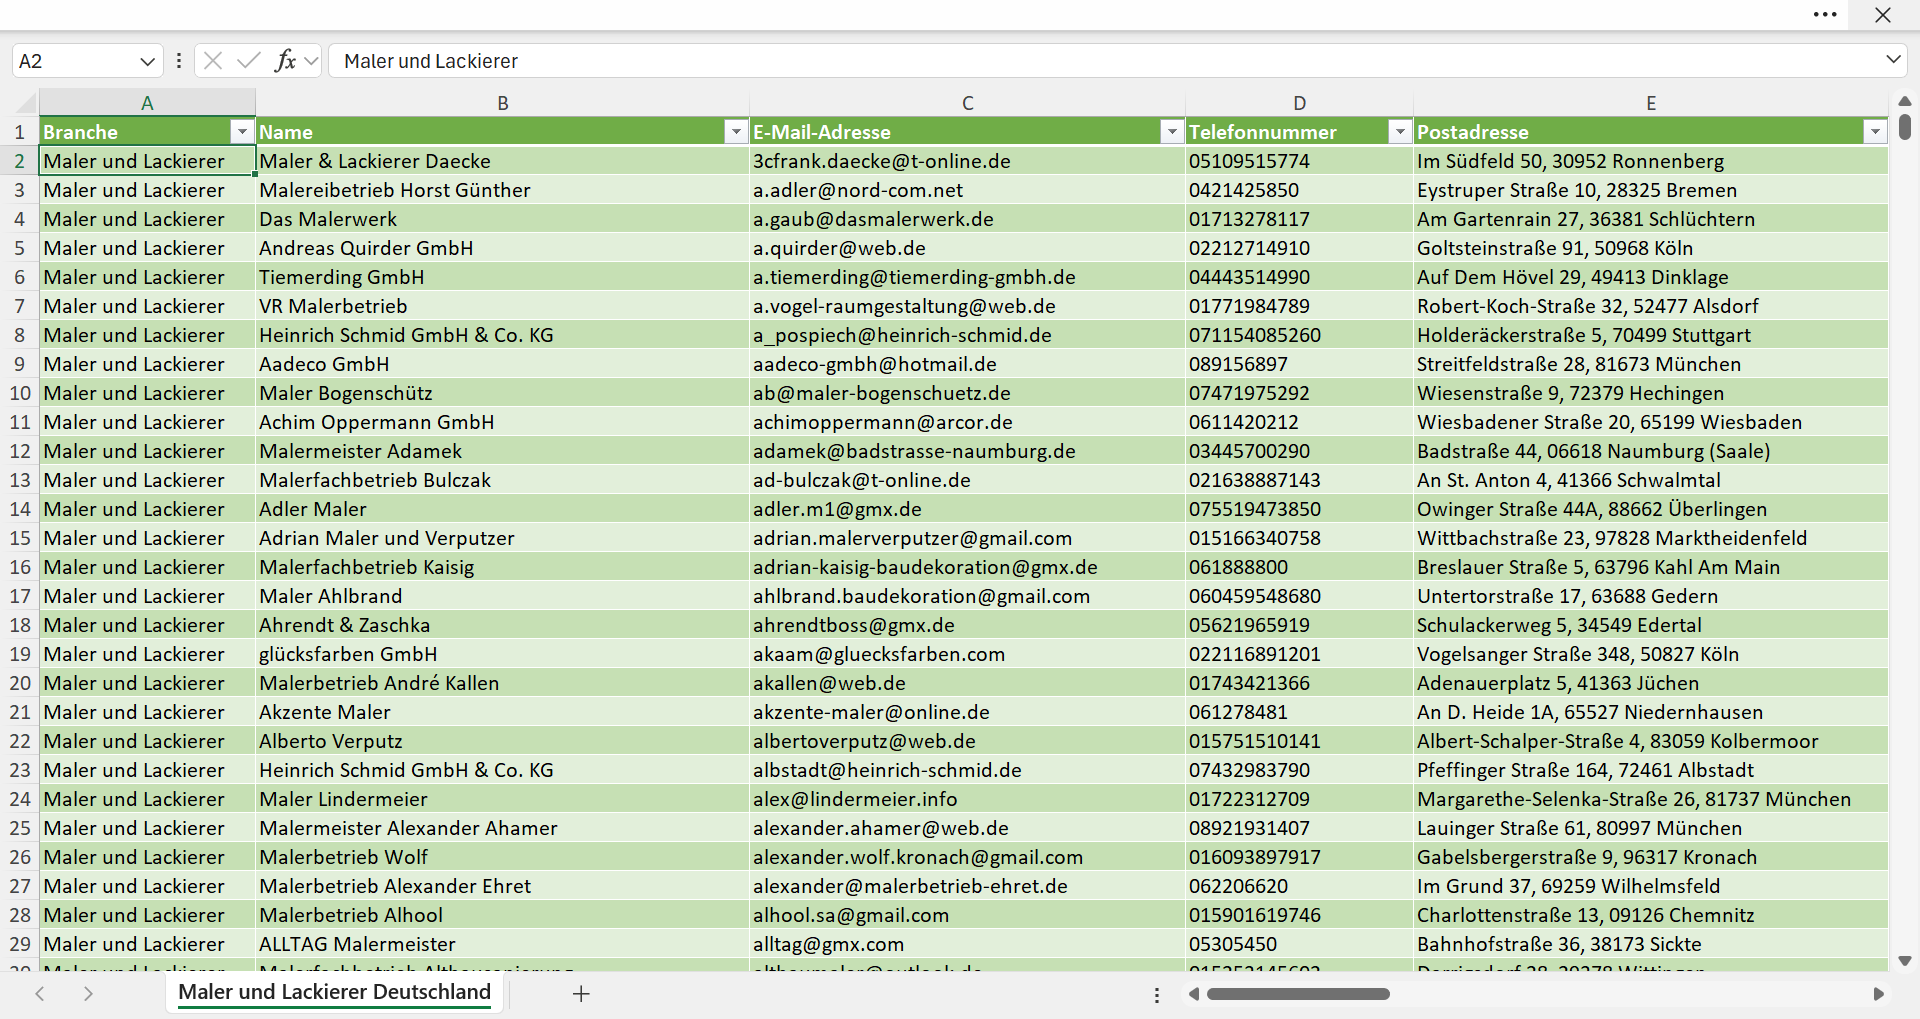Open Name column filter dropdown
The image size is (1920, 1019).
point(736,132)
